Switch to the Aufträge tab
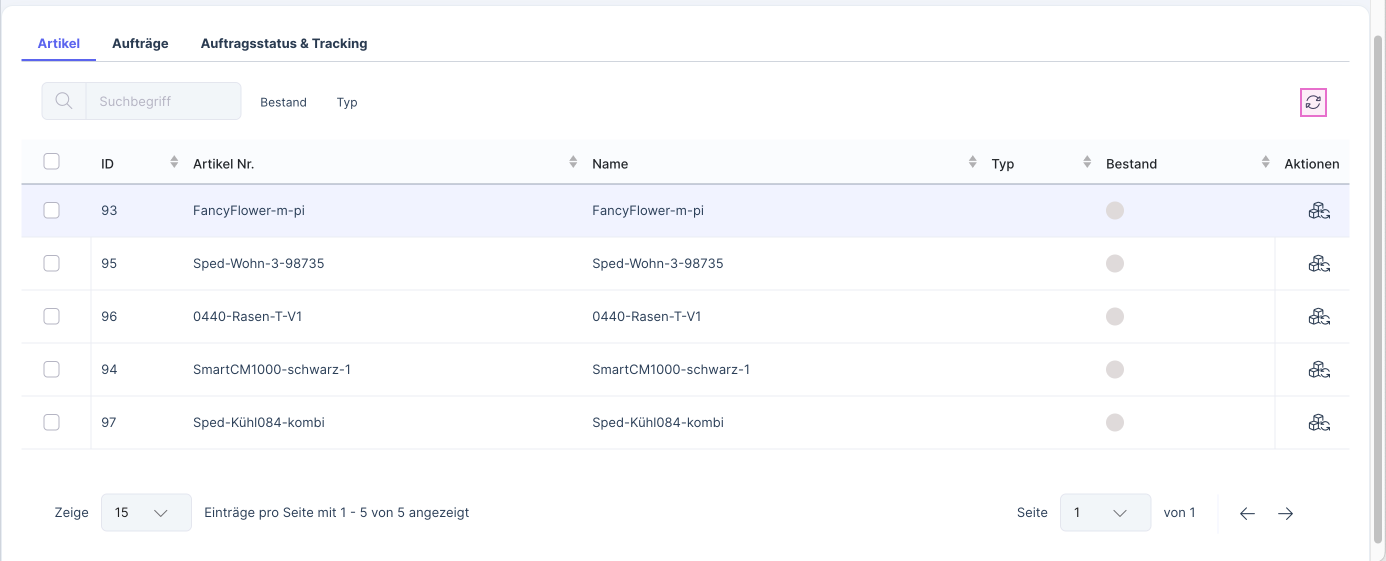This screenshot has height=561, width=1386. pyautogui.click(x=140, y=44)
